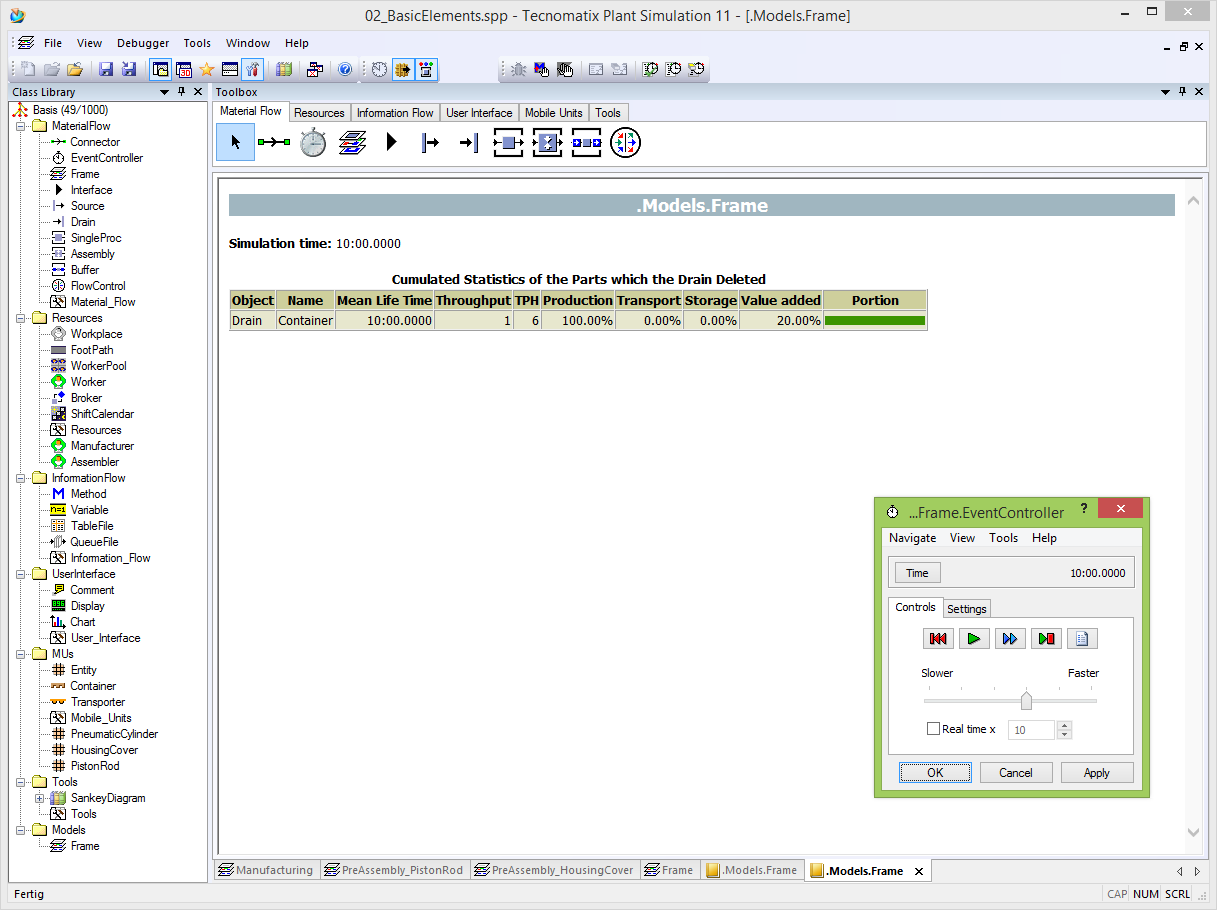The width and height of the screenshot is (1217, 910).
Task: Expand the SankeyDiagram tree node
Action: tap(39, 798)
